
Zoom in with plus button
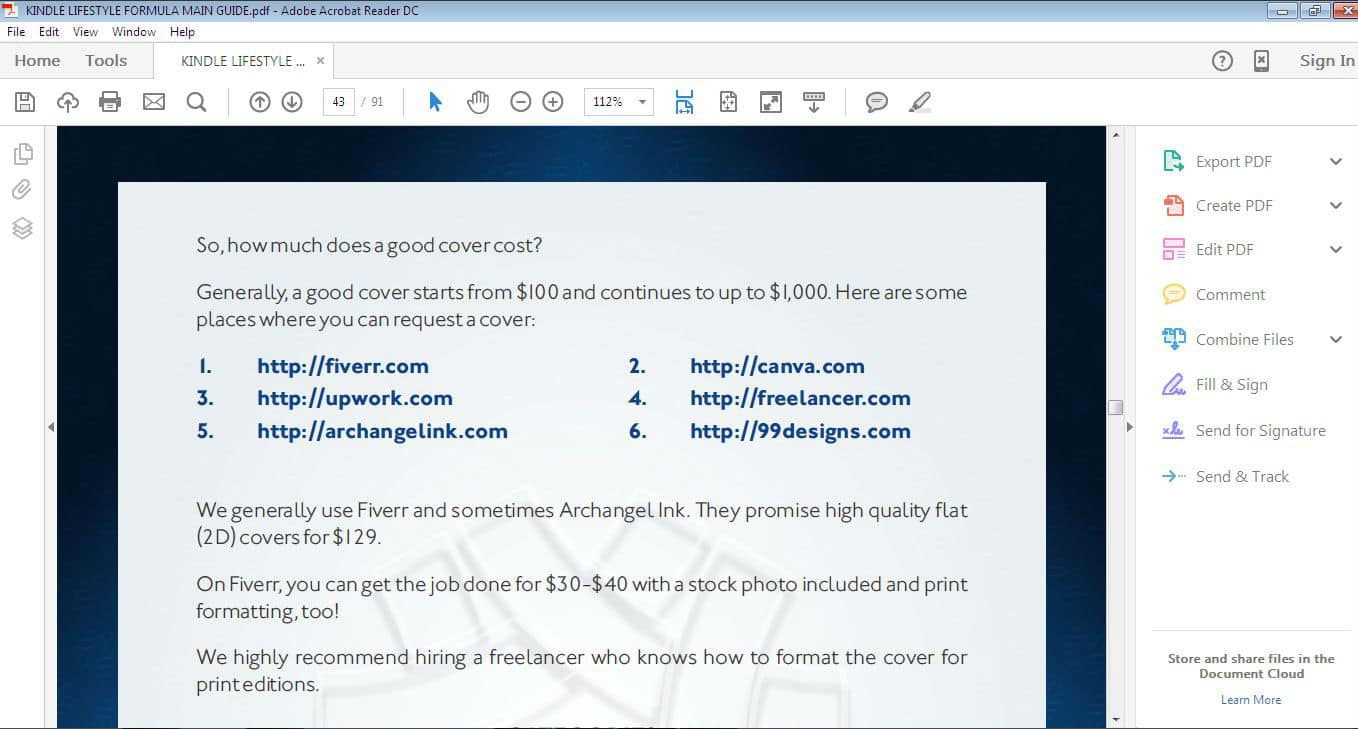click(x=553, y=101)
